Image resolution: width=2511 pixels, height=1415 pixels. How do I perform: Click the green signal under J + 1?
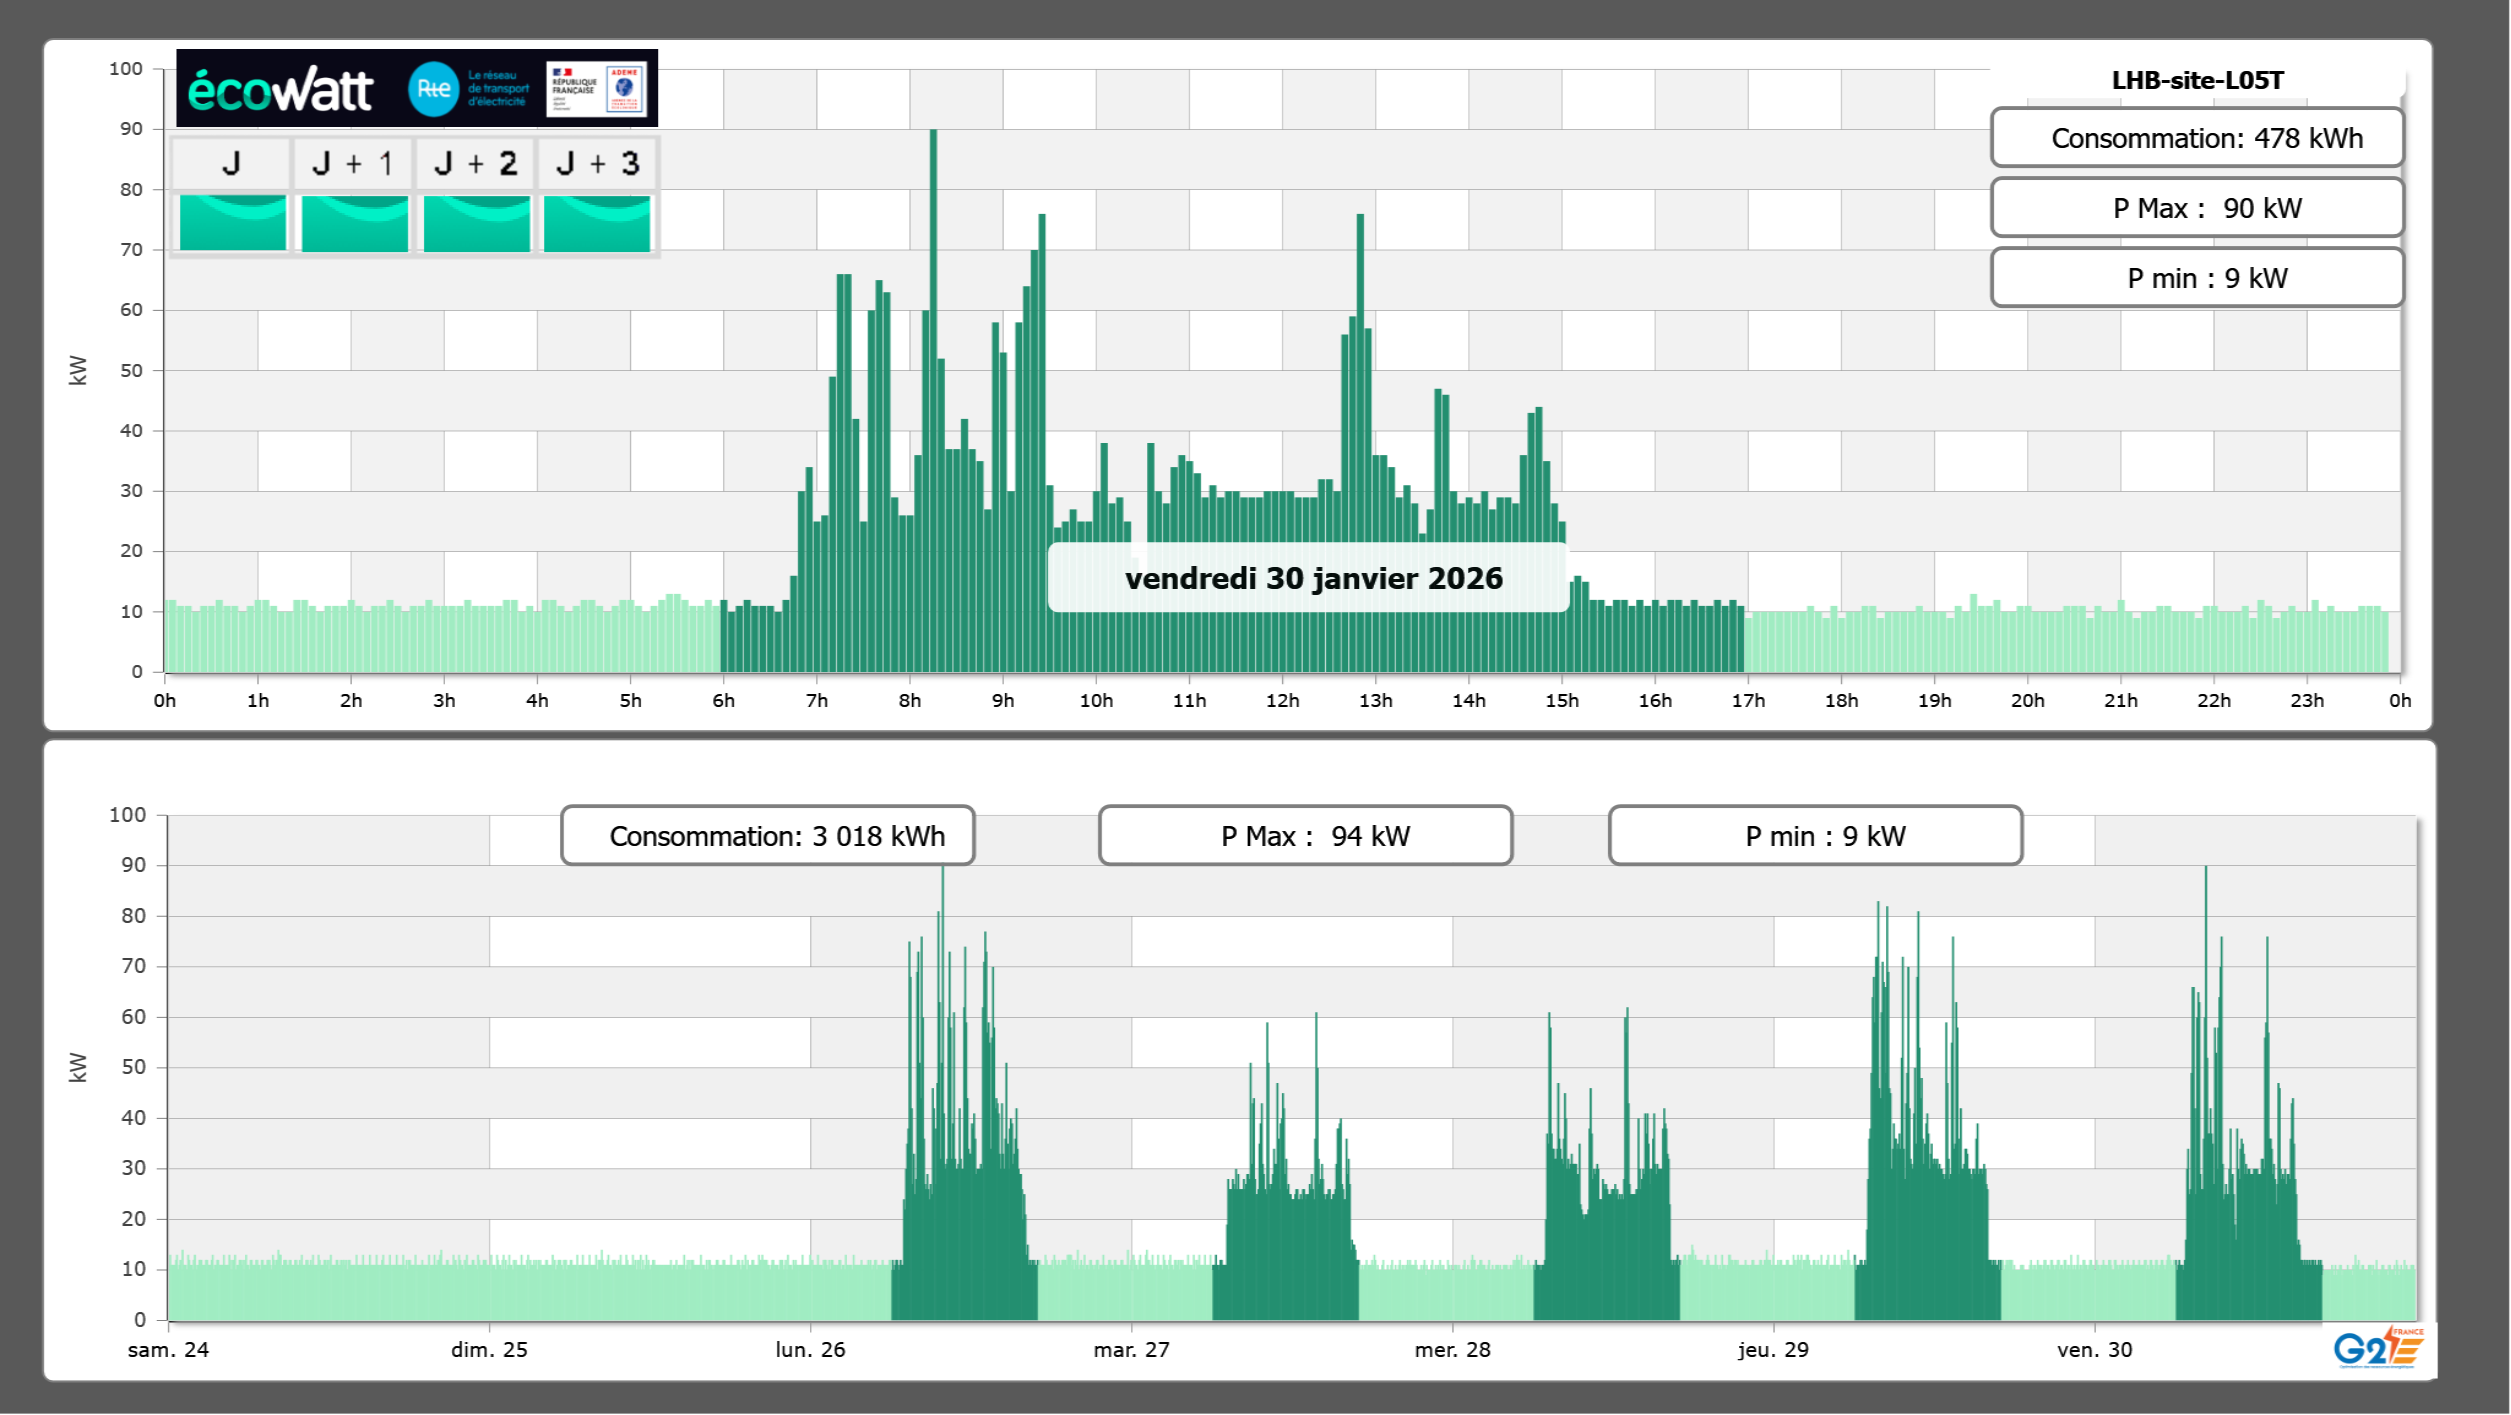[354, 222]
